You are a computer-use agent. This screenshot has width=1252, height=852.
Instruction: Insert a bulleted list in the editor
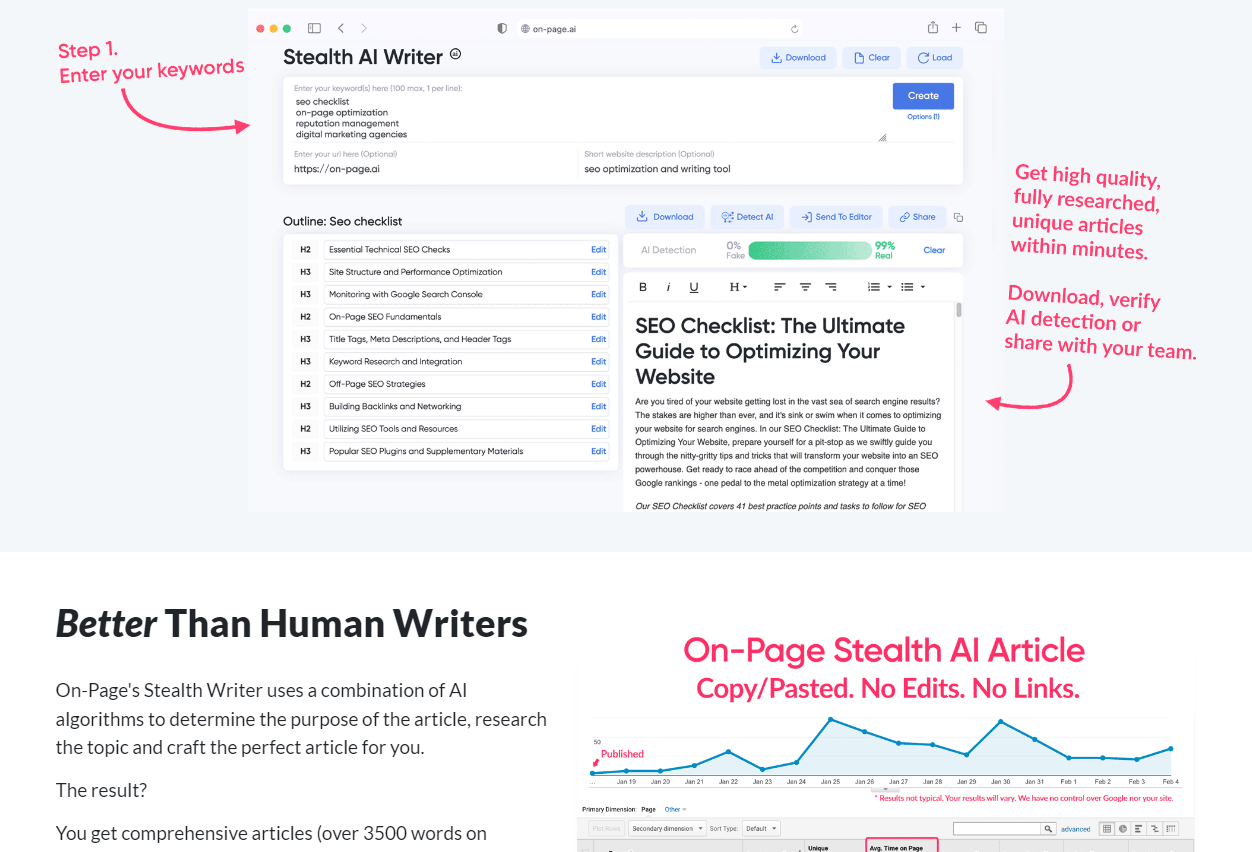tap(907, 287)
